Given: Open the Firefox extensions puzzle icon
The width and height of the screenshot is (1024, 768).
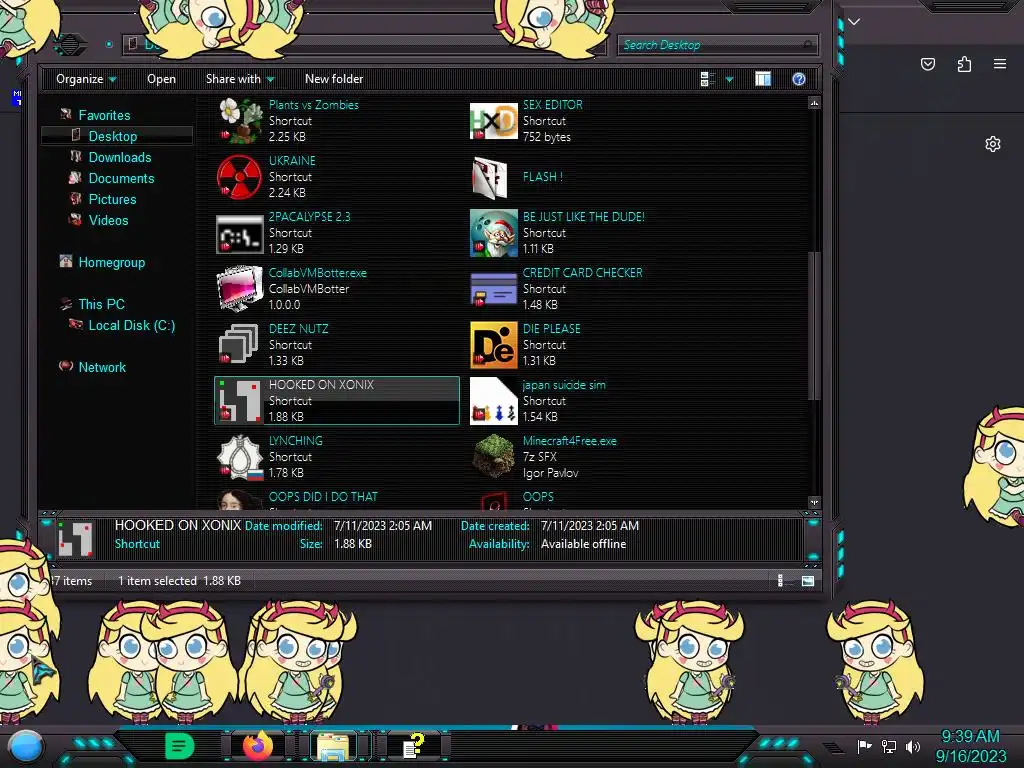Looking at the screenshot, I should [x=964, y=64].
